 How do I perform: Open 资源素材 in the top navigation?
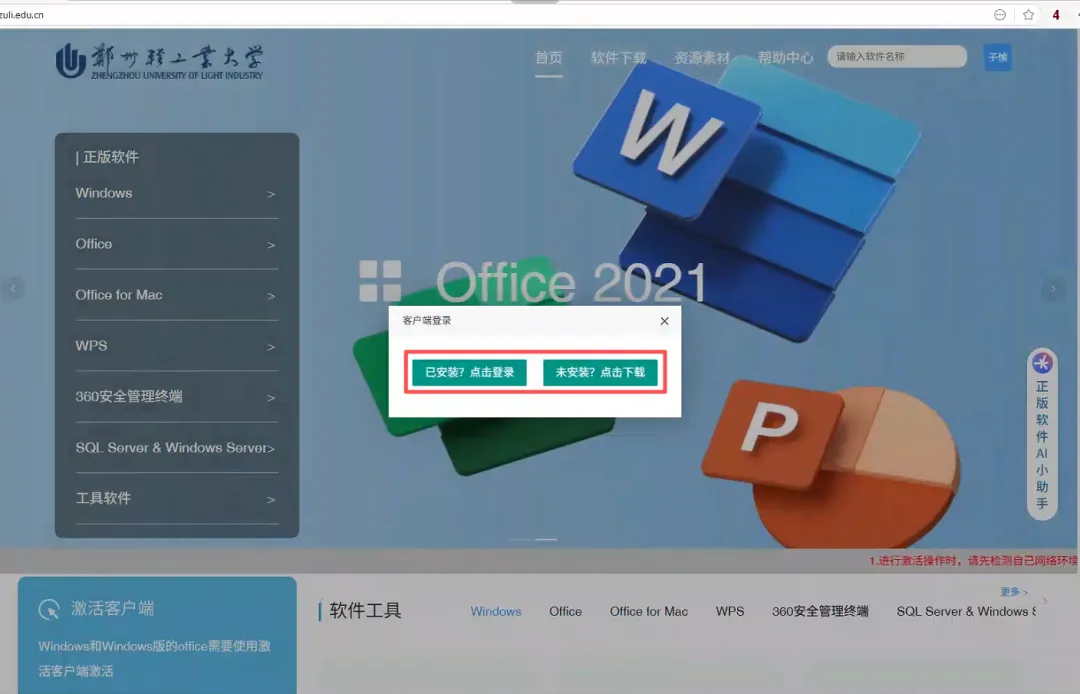tap(702, 58)
